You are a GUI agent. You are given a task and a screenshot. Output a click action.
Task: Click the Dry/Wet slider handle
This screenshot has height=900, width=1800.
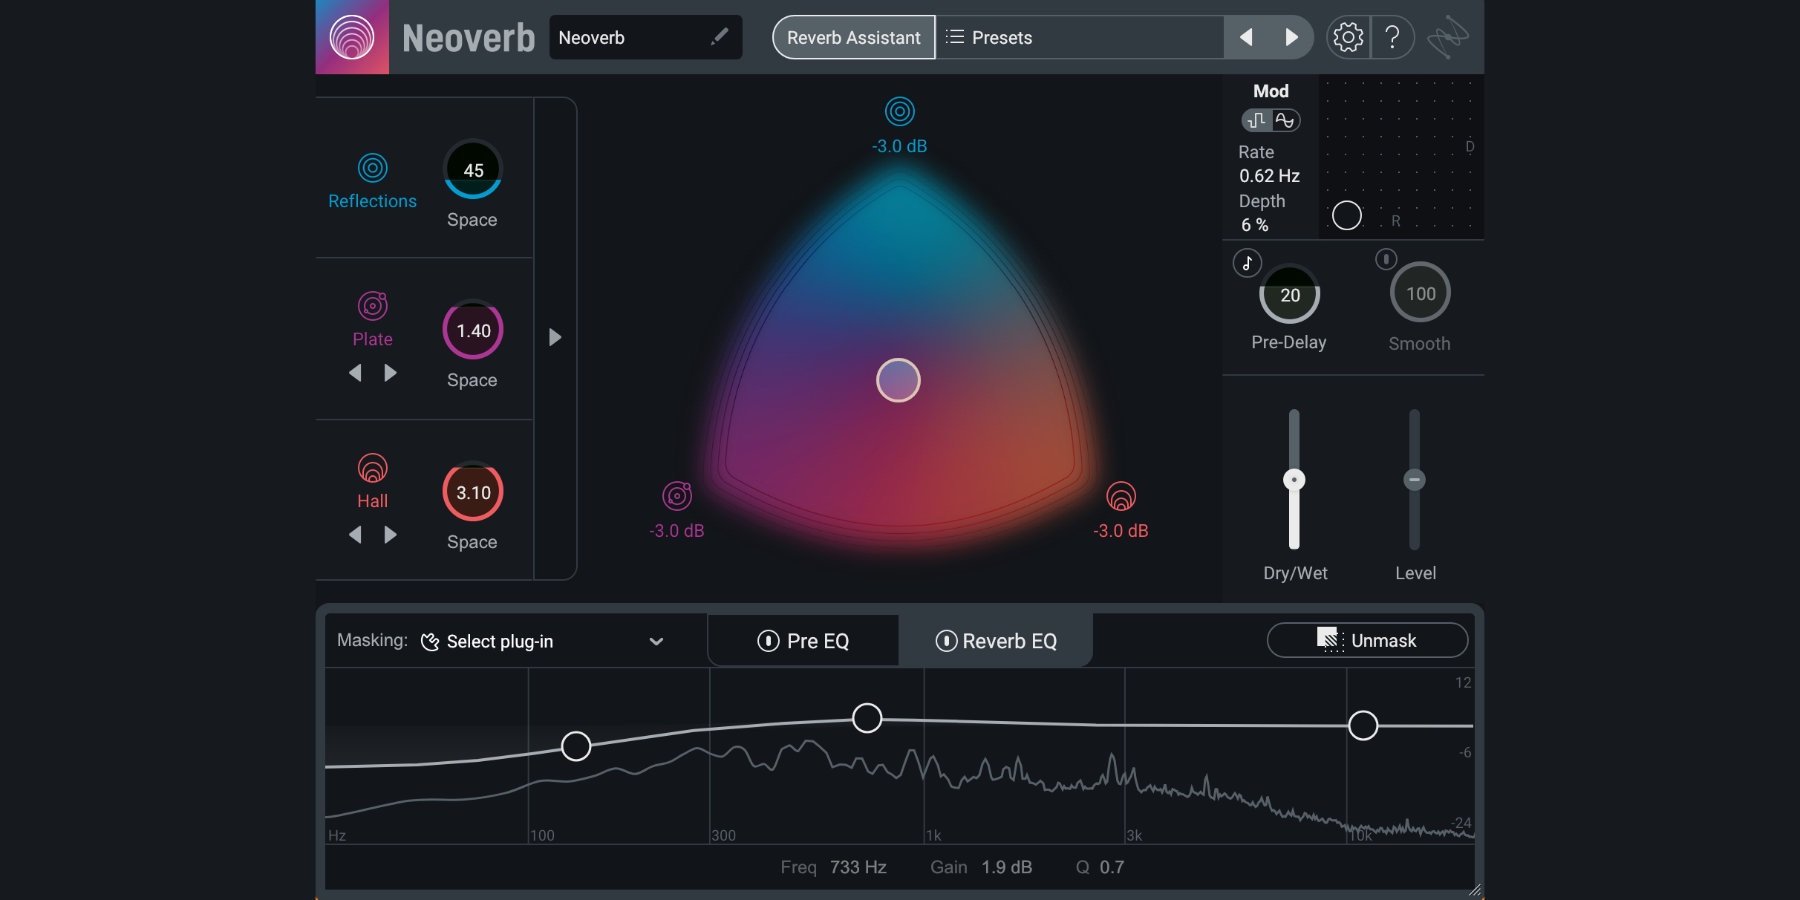[1294, 480]
